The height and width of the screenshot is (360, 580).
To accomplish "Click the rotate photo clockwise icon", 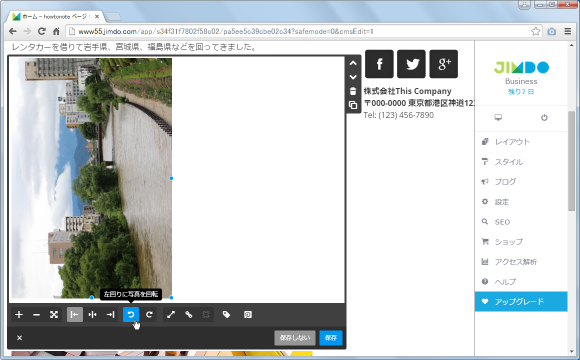I will (149, 314).
